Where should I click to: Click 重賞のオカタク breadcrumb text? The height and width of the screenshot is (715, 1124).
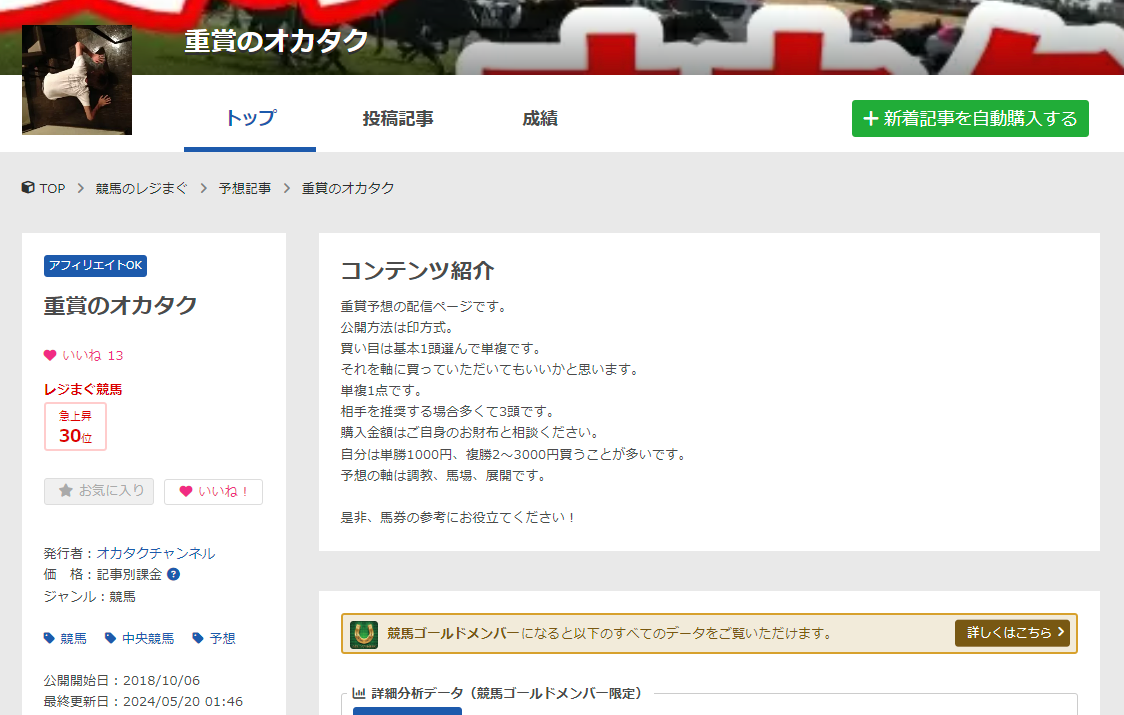click(348, 188)
